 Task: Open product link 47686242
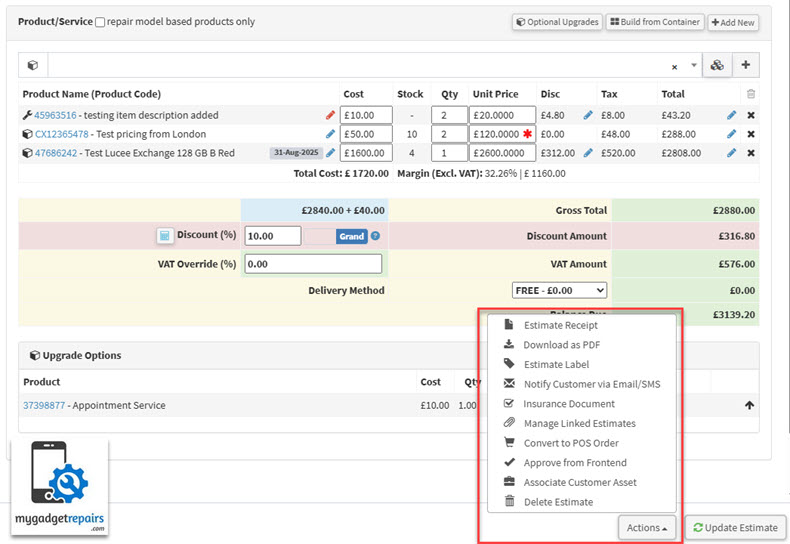pos(56,153)
